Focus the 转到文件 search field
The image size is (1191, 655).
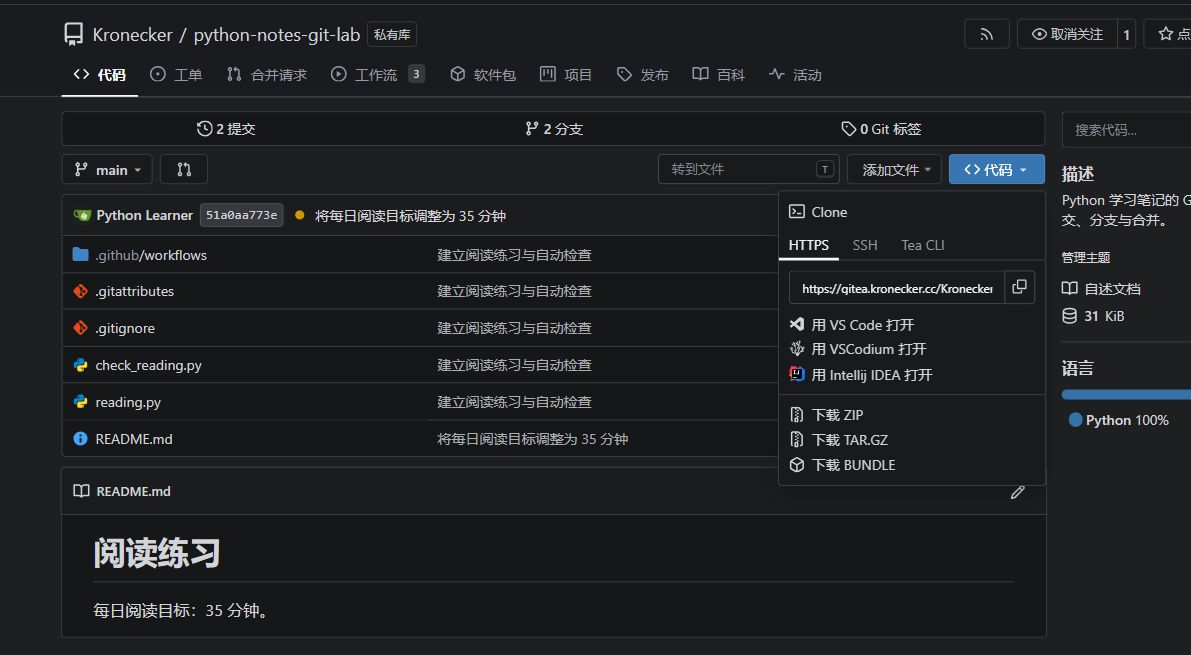click(748, 169)
